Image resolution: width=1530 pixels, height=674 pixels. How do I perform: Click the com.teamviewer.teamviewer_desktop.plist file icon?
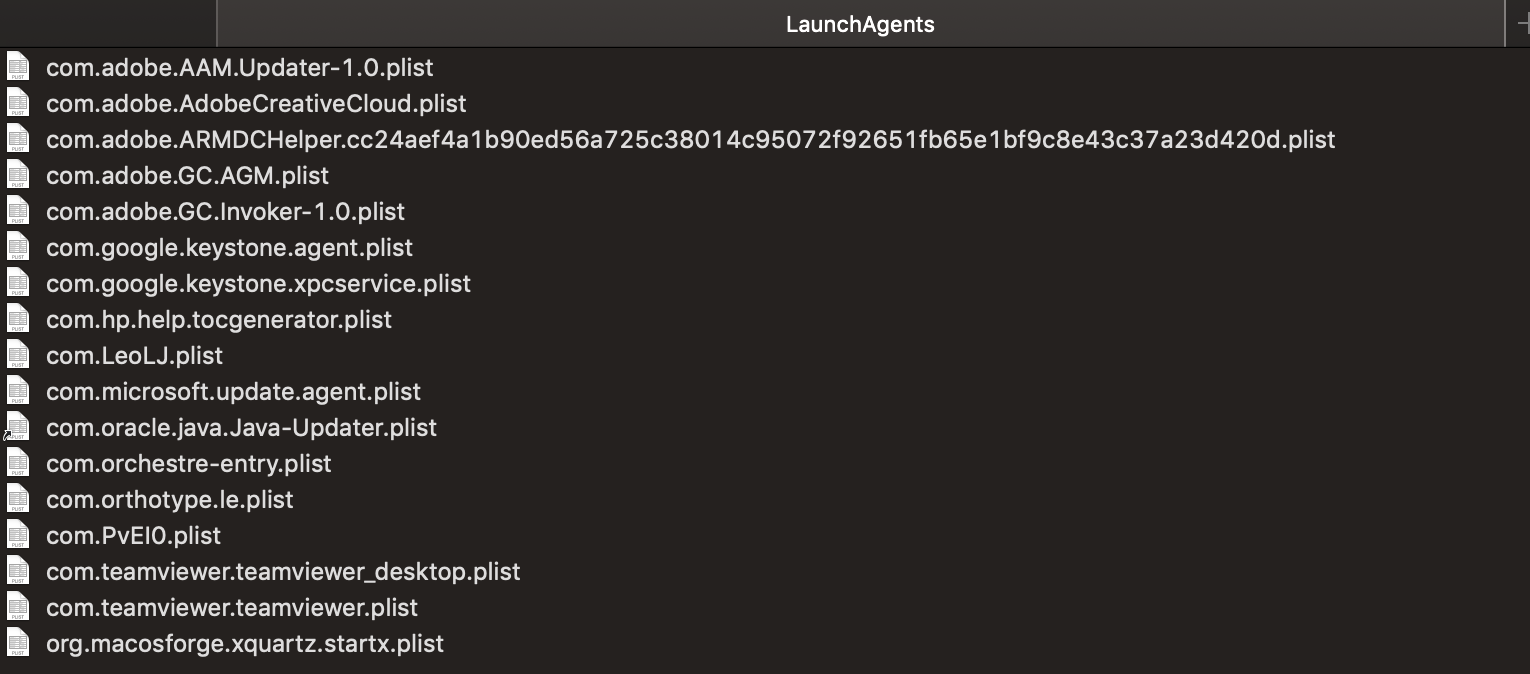(x=18, y=572)
